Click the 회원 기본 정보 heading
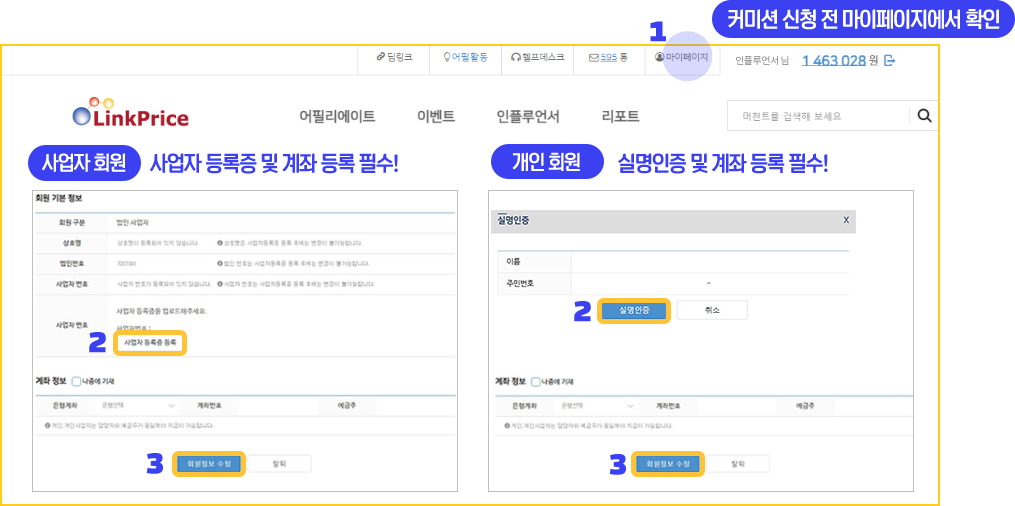The width and height of the screenshot is (1015, 506). (58, 198)
